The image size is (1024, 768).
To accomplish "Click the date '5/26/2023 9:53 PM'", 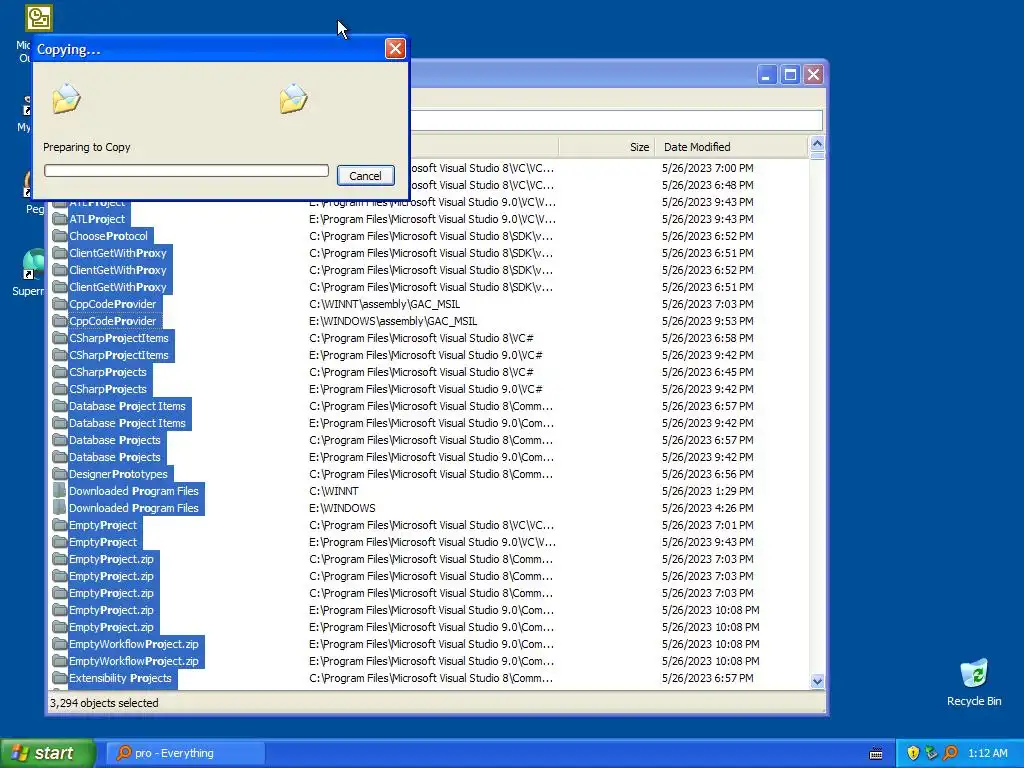I will click(707, 321).
